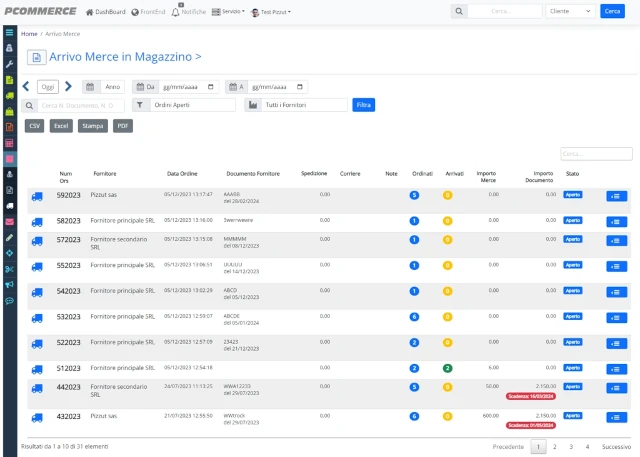
Task: Open the action menu for order 592023
Action: pyautogui.click(x=616, y=196)
